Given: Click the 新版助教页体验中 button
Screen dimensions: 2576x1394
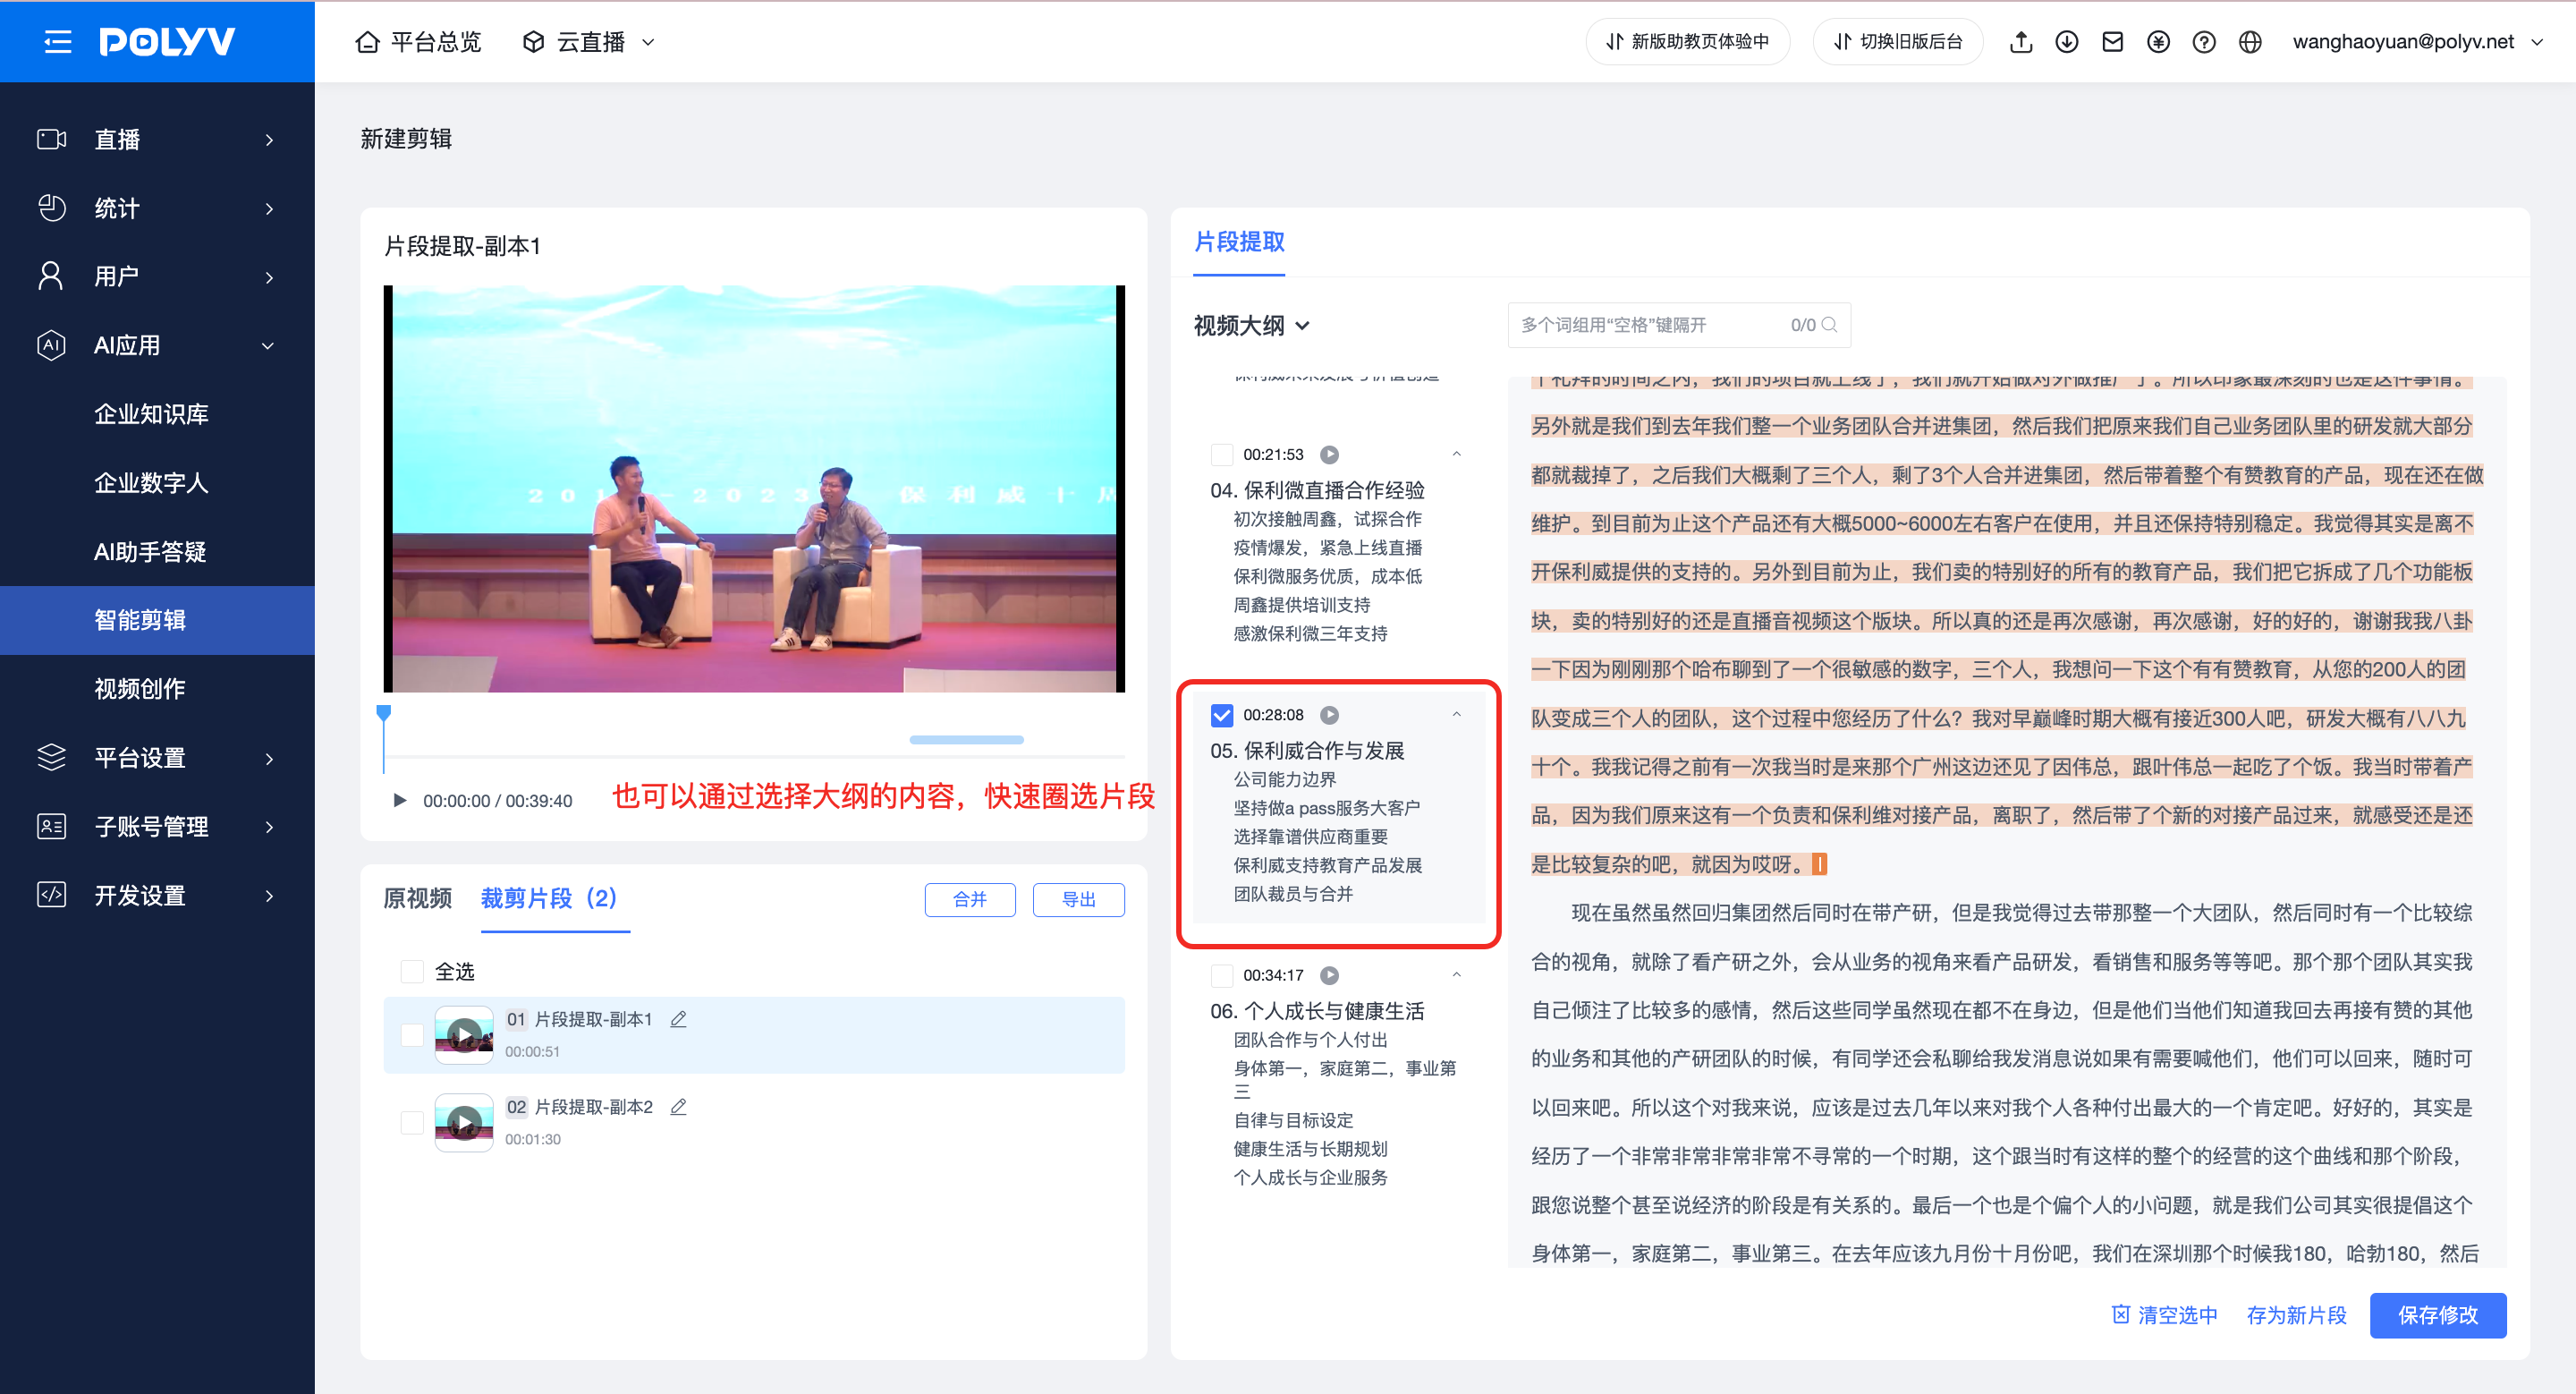Looking at the screenshot, I should coord(1687,42).
